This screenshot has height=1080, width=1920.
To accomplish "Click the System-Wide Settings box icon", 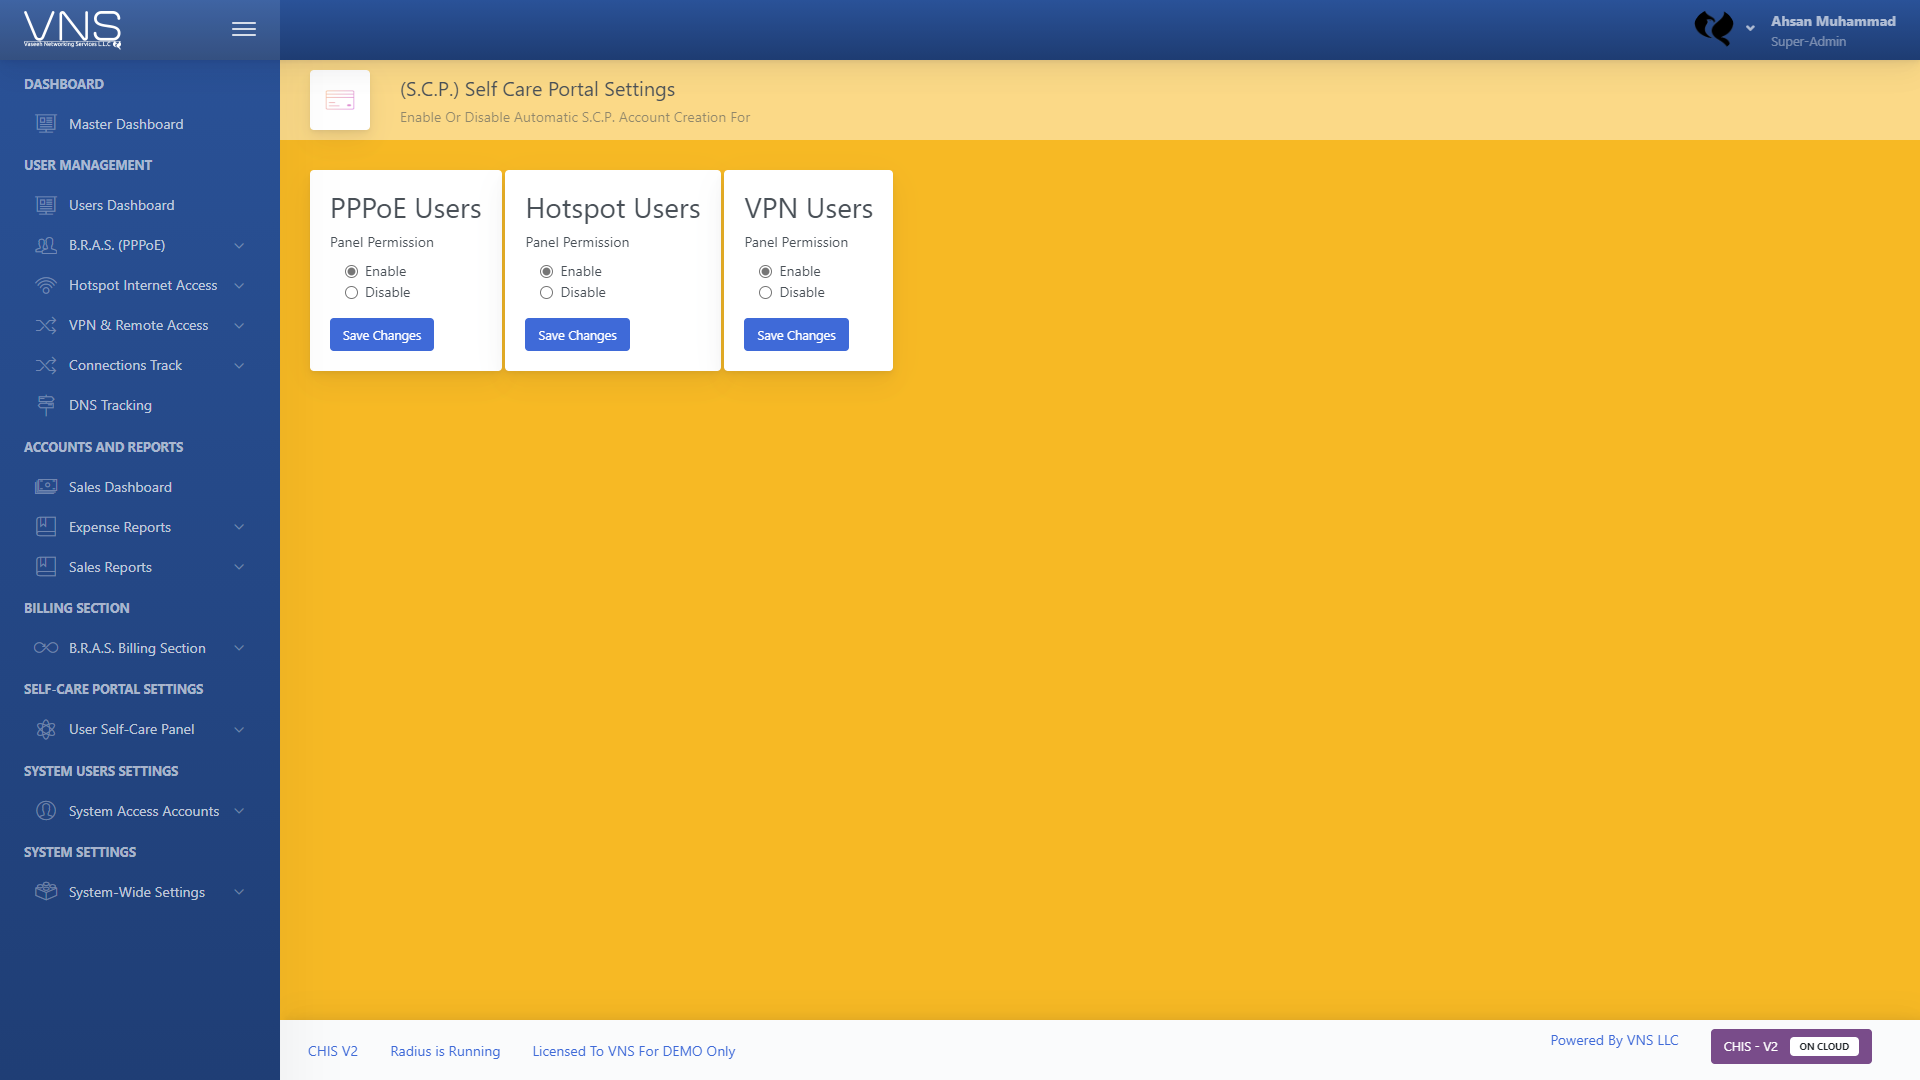I will click(46, 891).
